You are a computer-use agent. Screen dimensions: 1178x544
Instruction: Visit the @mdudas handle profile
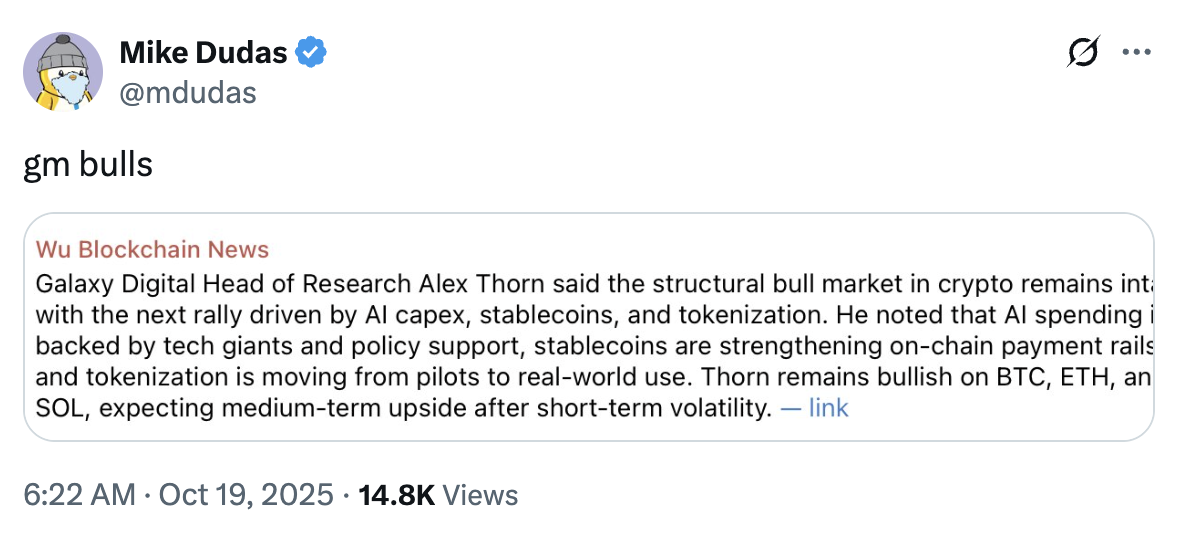coord(188,93)
